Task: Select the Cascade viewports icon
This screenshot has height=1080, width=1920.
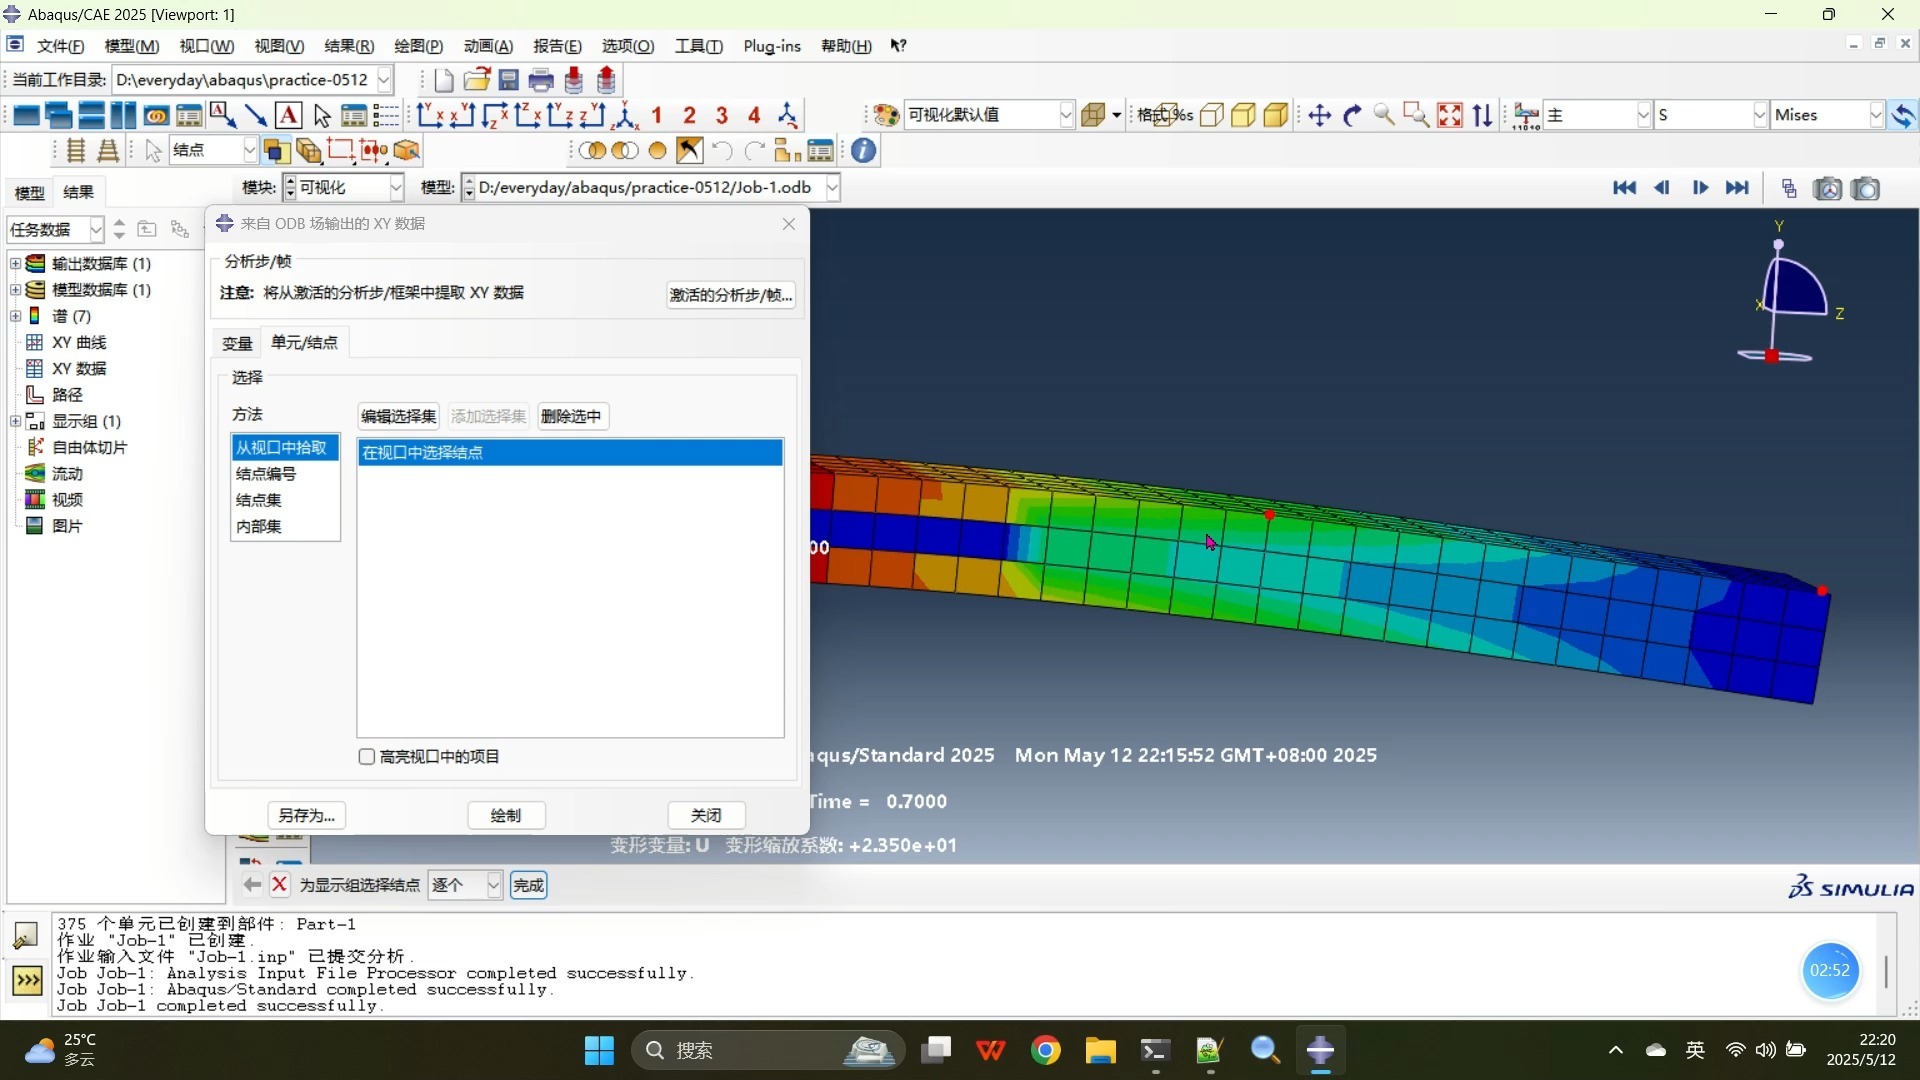Action: click(59, 116)
